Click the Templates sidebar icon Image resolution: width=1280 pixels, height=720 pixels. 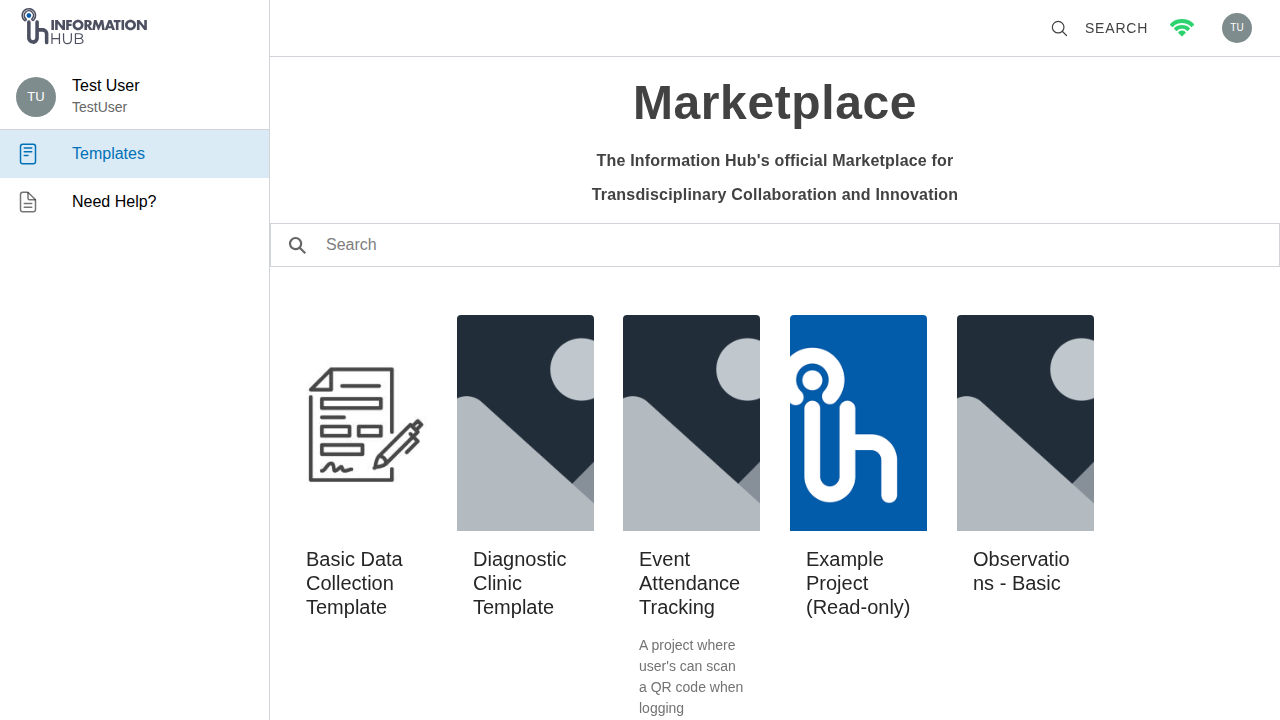(28, 154)
